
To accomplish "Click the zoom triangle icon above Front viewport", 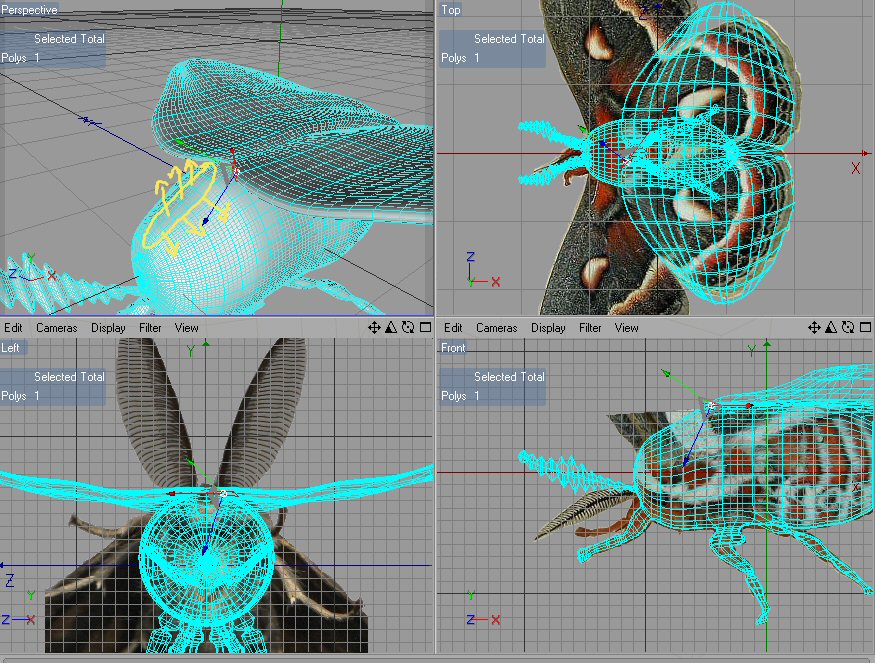I will click(x=832, y=327).
